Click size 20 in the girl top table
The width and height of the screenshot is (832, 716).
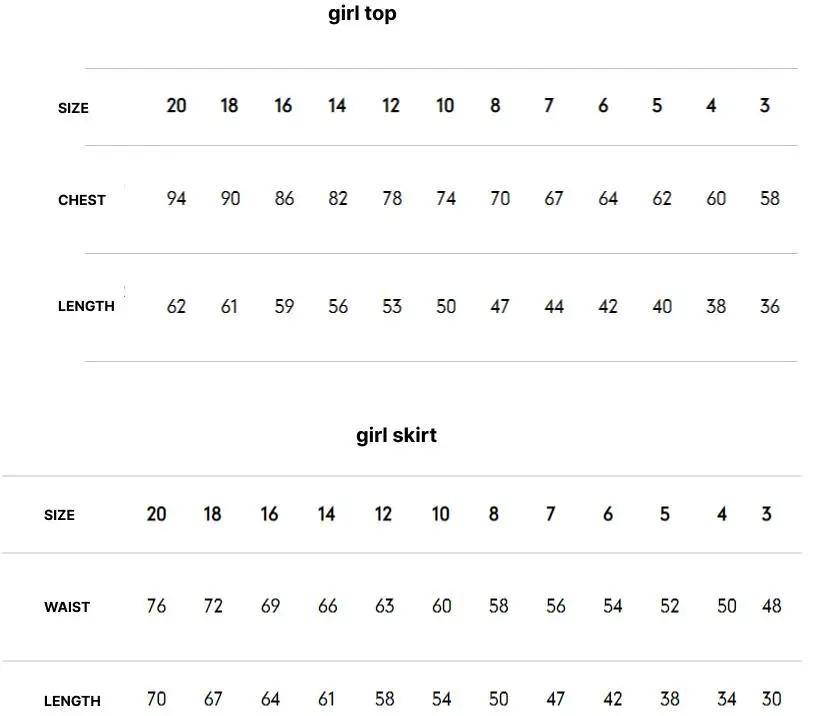(x=176, y=106)
